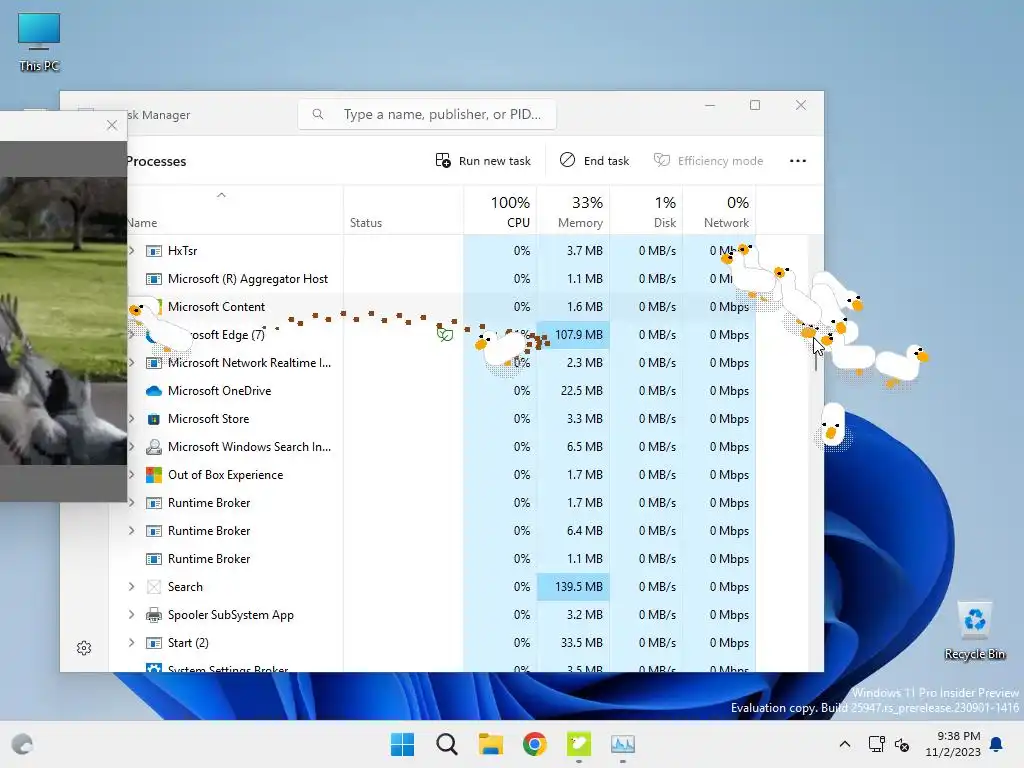Click the goose video thumbnail on the left
Screen dimensions: 1024x768
click(x=63, y=320)
